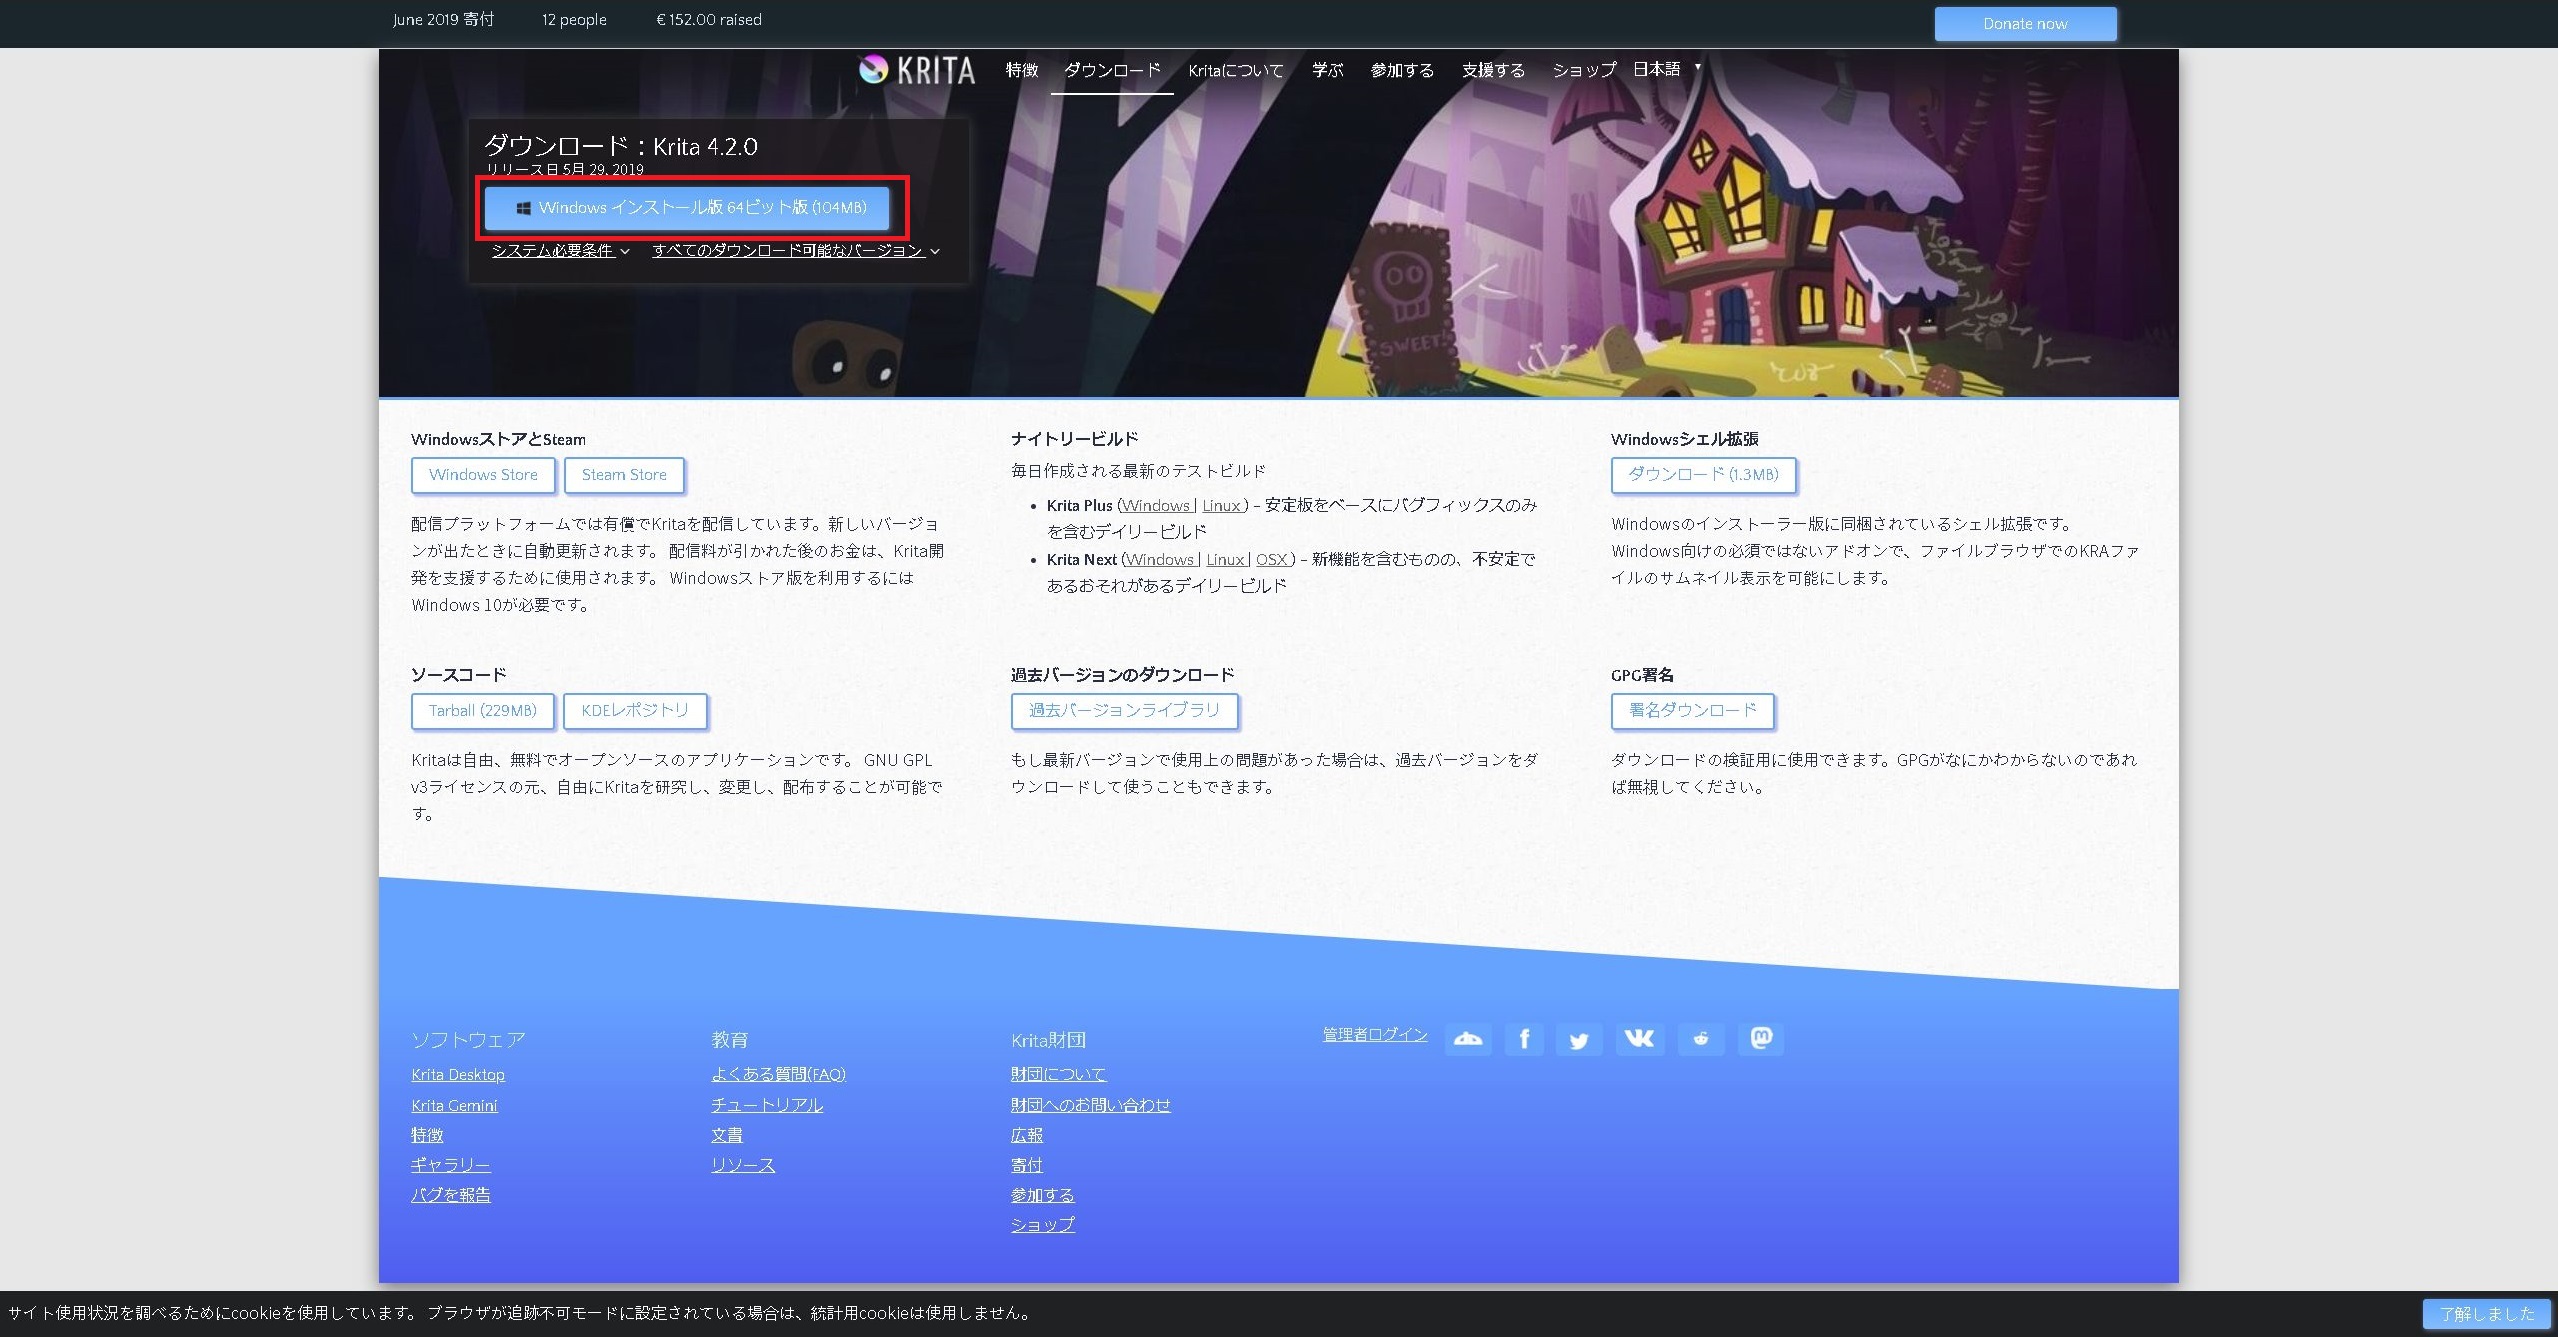Open 参加する link in footer

pos(1043,1196)
